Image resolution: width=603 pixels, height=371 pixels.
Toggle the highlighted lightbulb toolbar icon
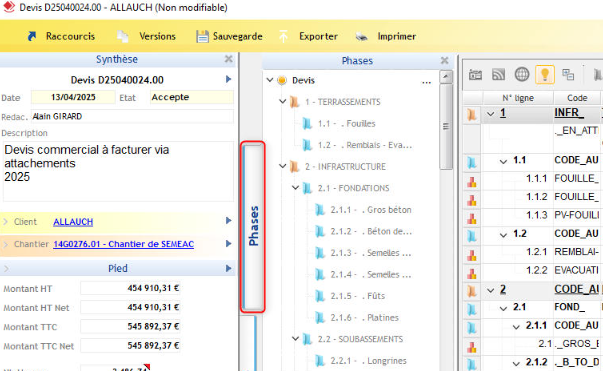click(x=545, y=75)
